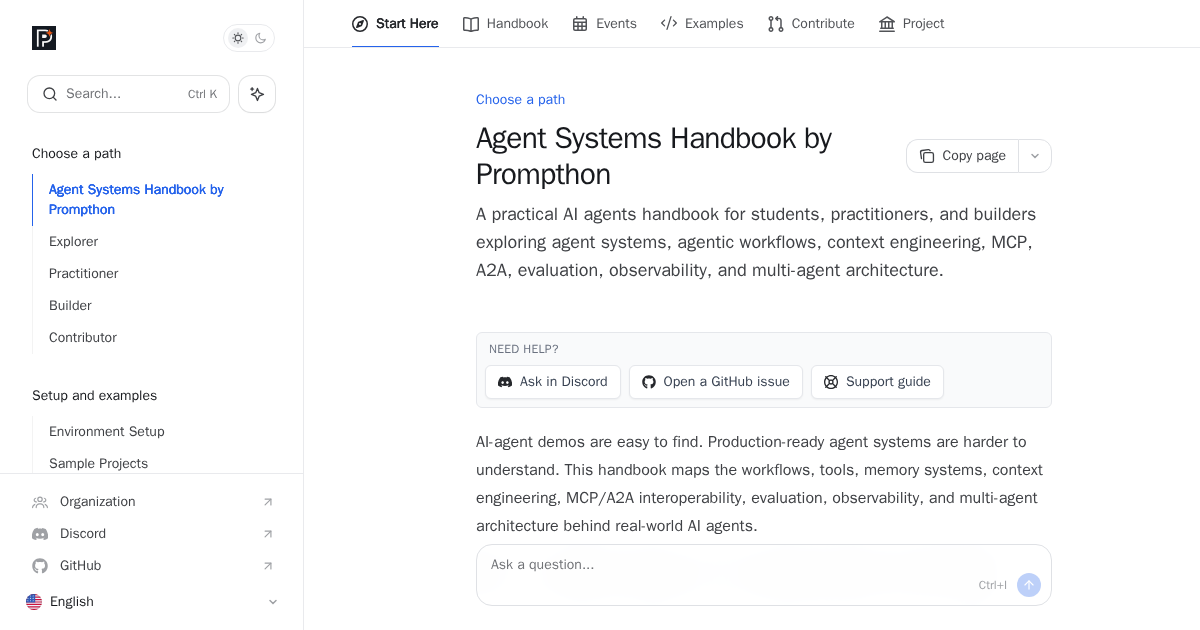Switch to dark mode moon icon
Image resolution: width=1200 pixels, height=630 pixels.
[261, 38]
